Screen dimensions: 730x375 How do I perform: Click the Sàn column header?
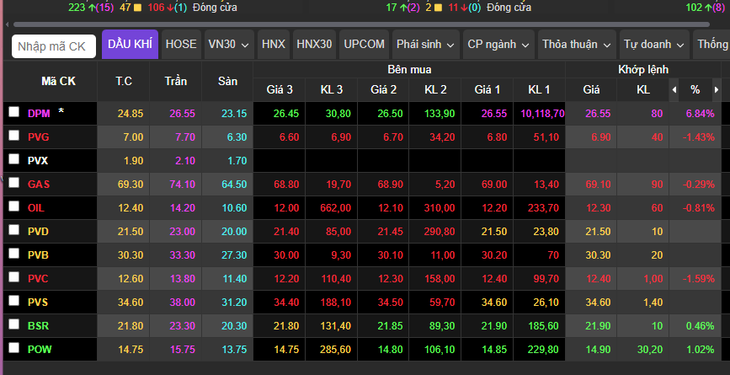228,81
